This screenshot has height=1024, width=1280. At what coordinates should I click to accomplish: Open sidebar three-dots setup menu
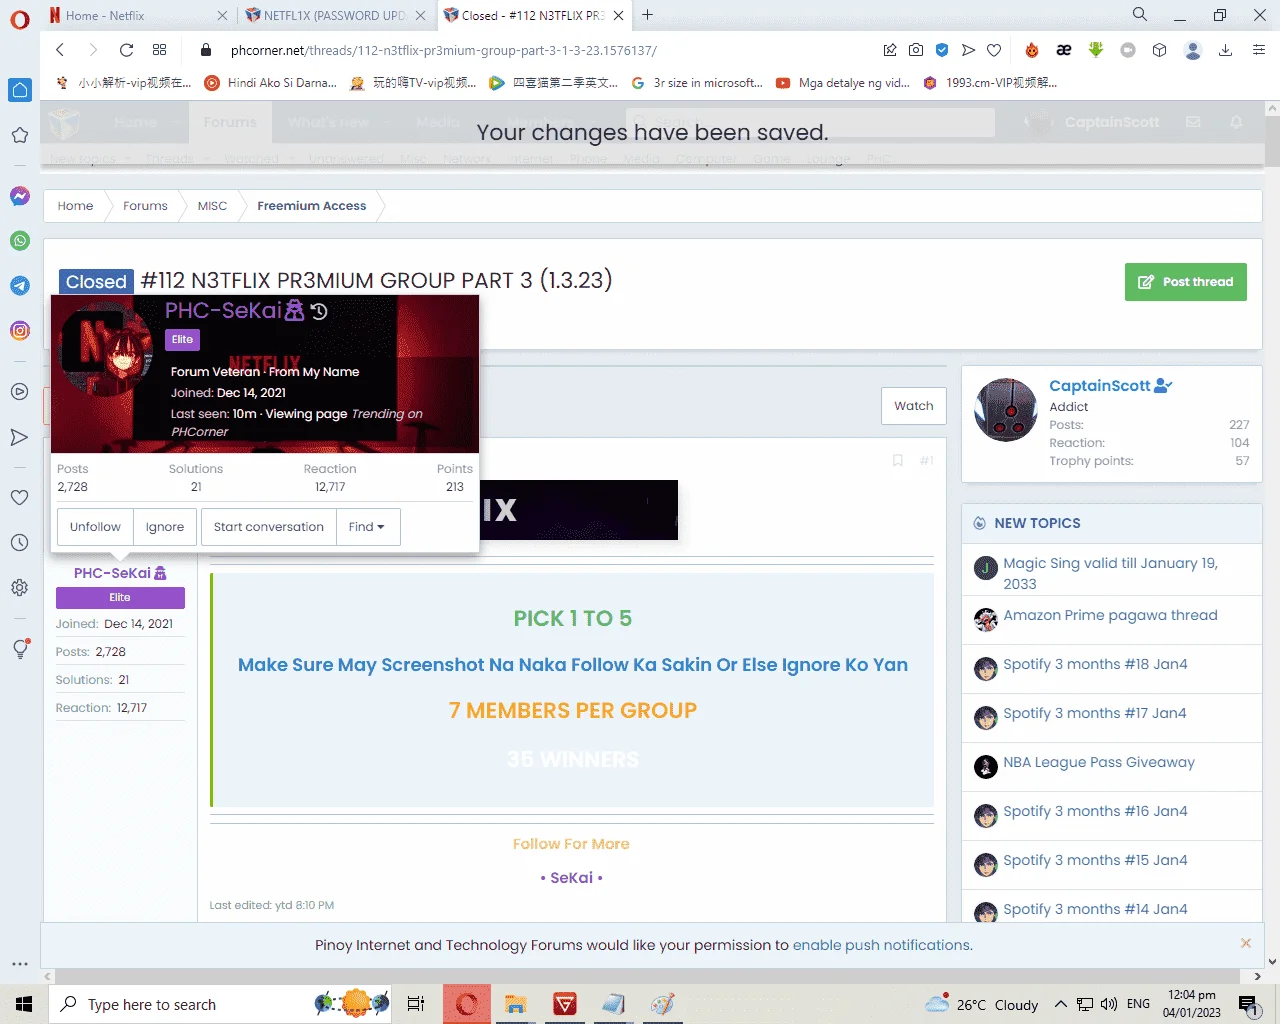coord(20,964)
